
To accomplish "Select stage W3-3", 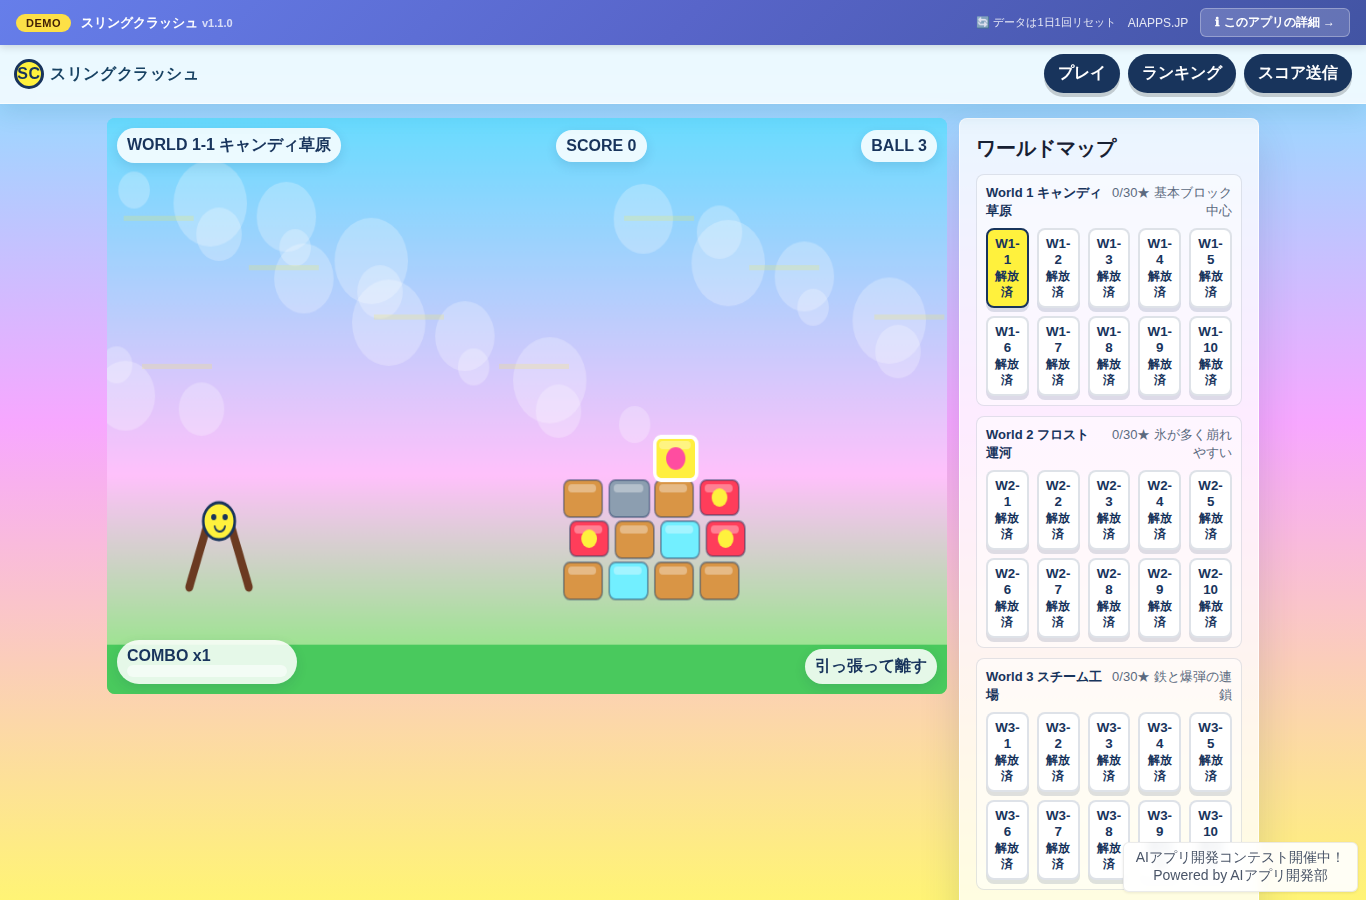I will [x=1109, y=752].
